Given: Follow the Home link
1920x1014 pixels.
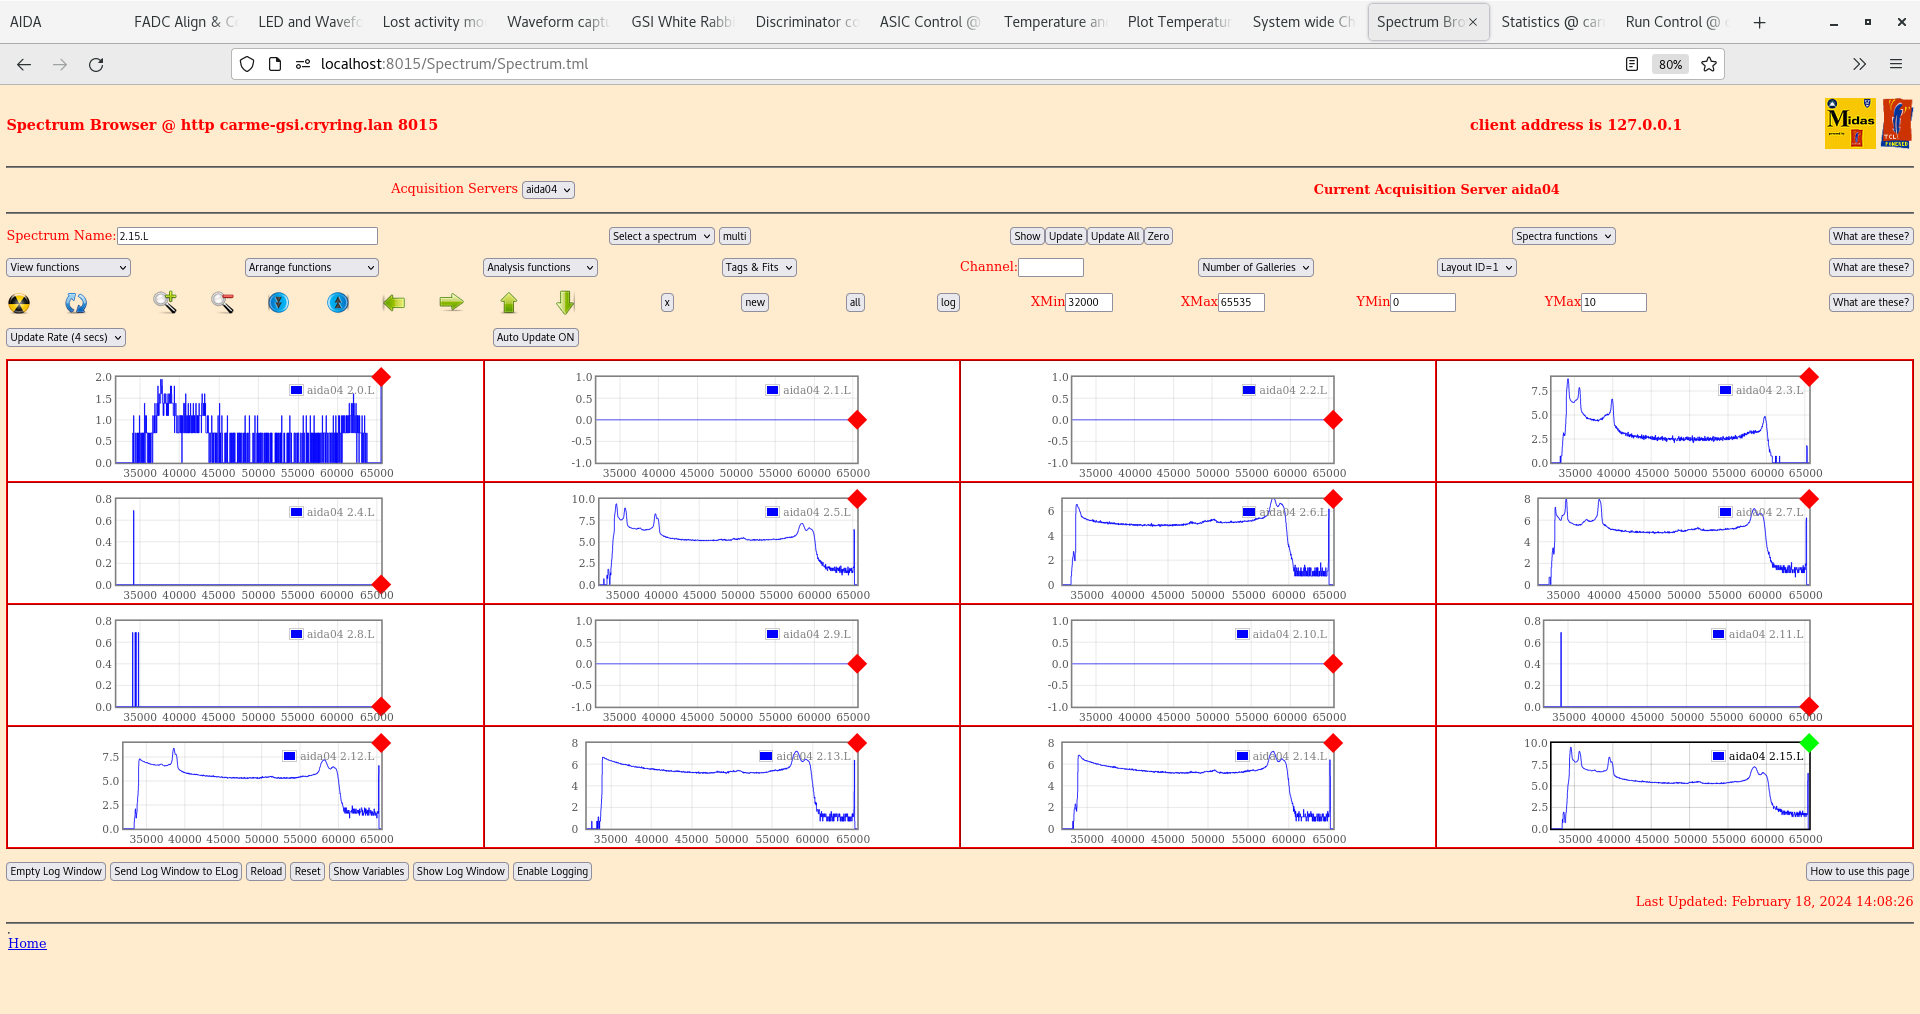Looking at the screenshot, I should 27,943.
